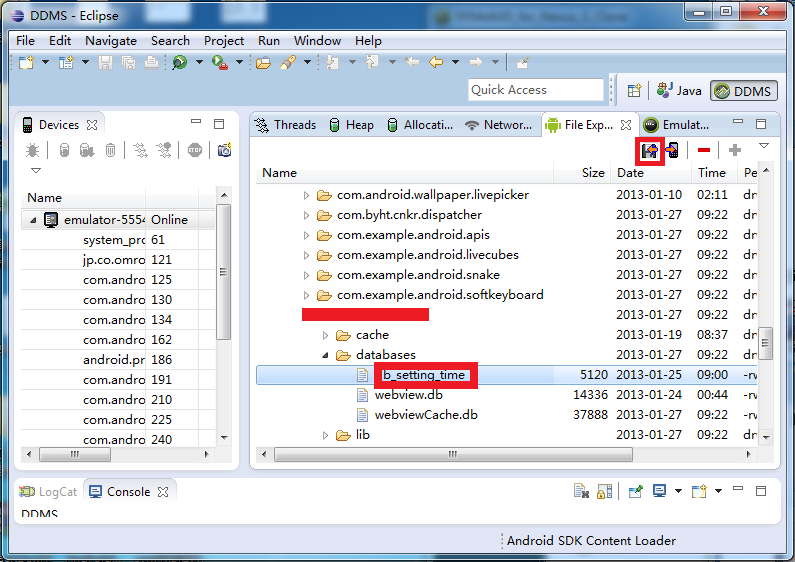Click the Stop Process icon
The width and height of the screenshot is (795, 562).
click(195, 150)
